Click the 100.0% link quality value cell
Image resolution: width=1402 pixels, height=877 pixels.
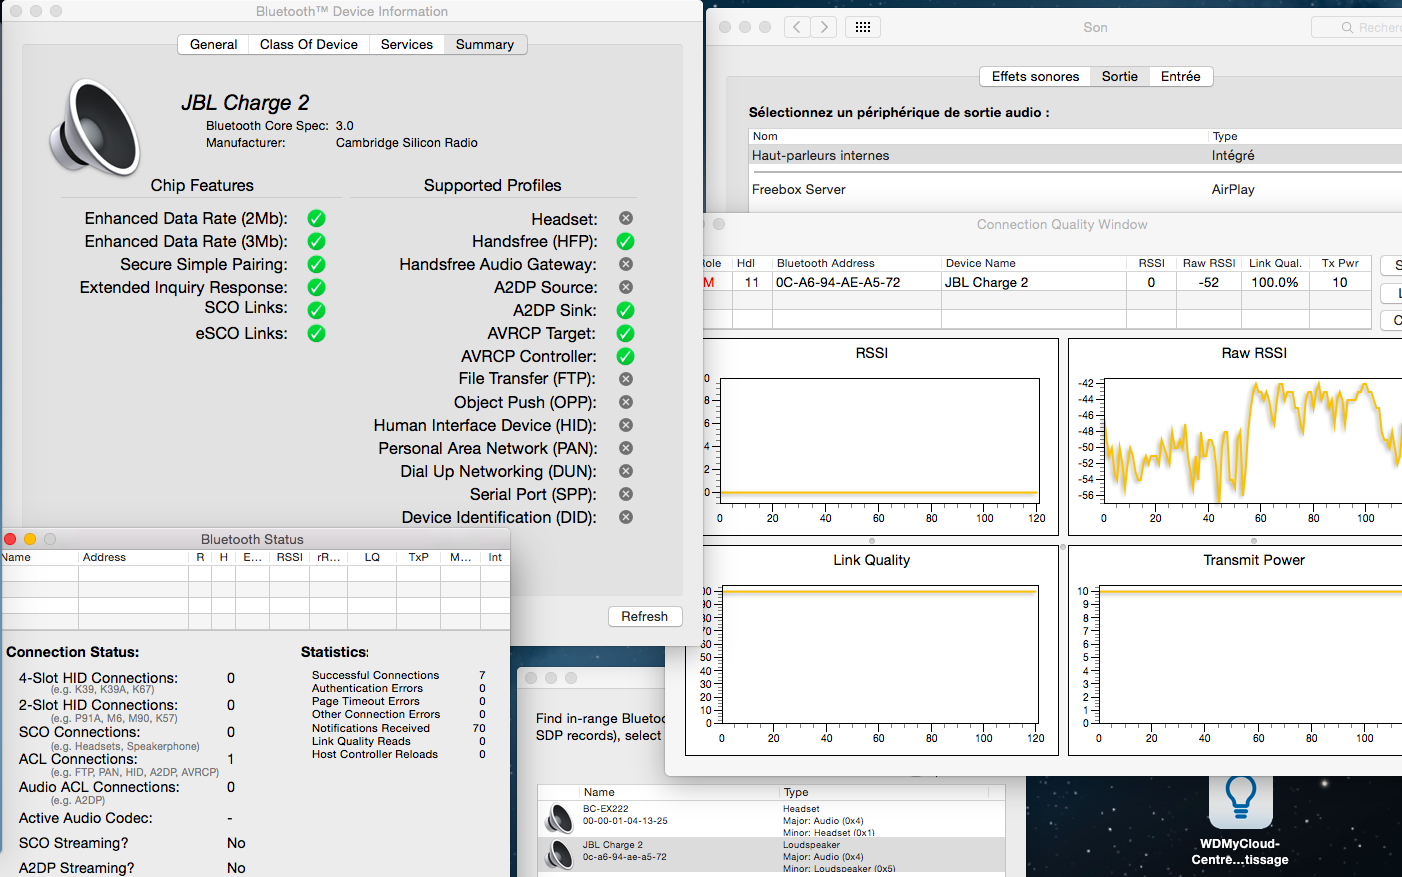coord(1275,282)
